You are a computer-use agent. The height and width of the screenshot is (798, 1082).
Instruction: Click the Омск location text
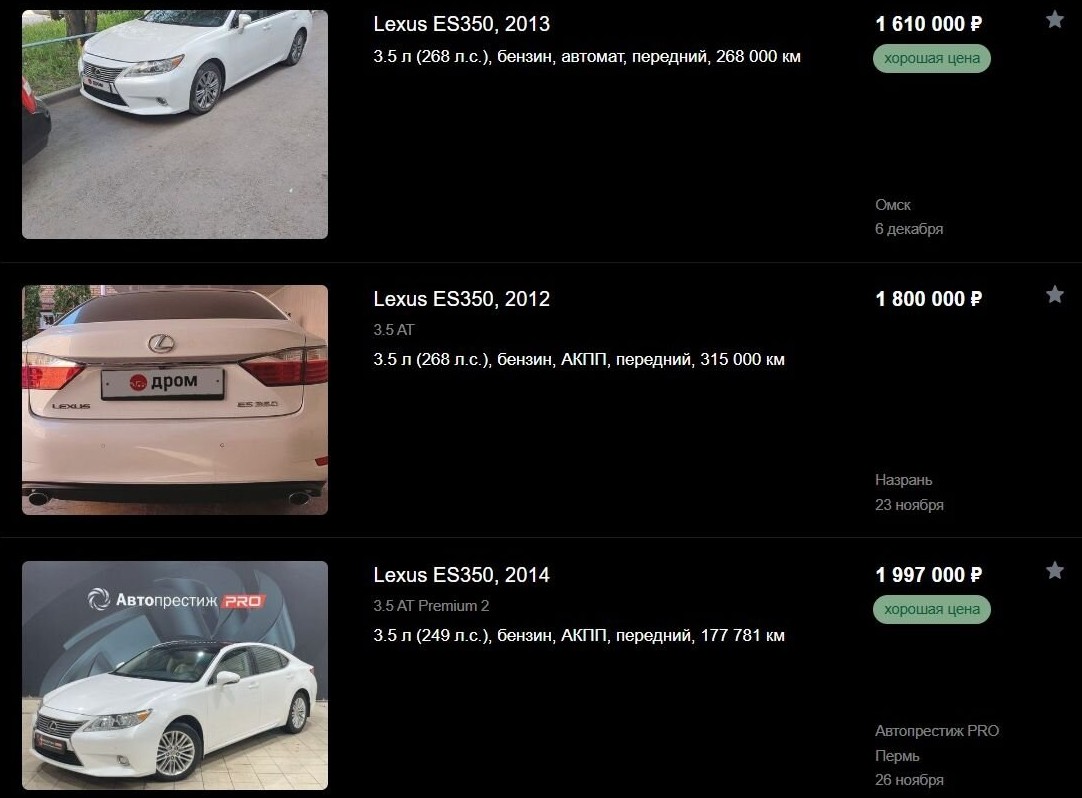[893, 205]
